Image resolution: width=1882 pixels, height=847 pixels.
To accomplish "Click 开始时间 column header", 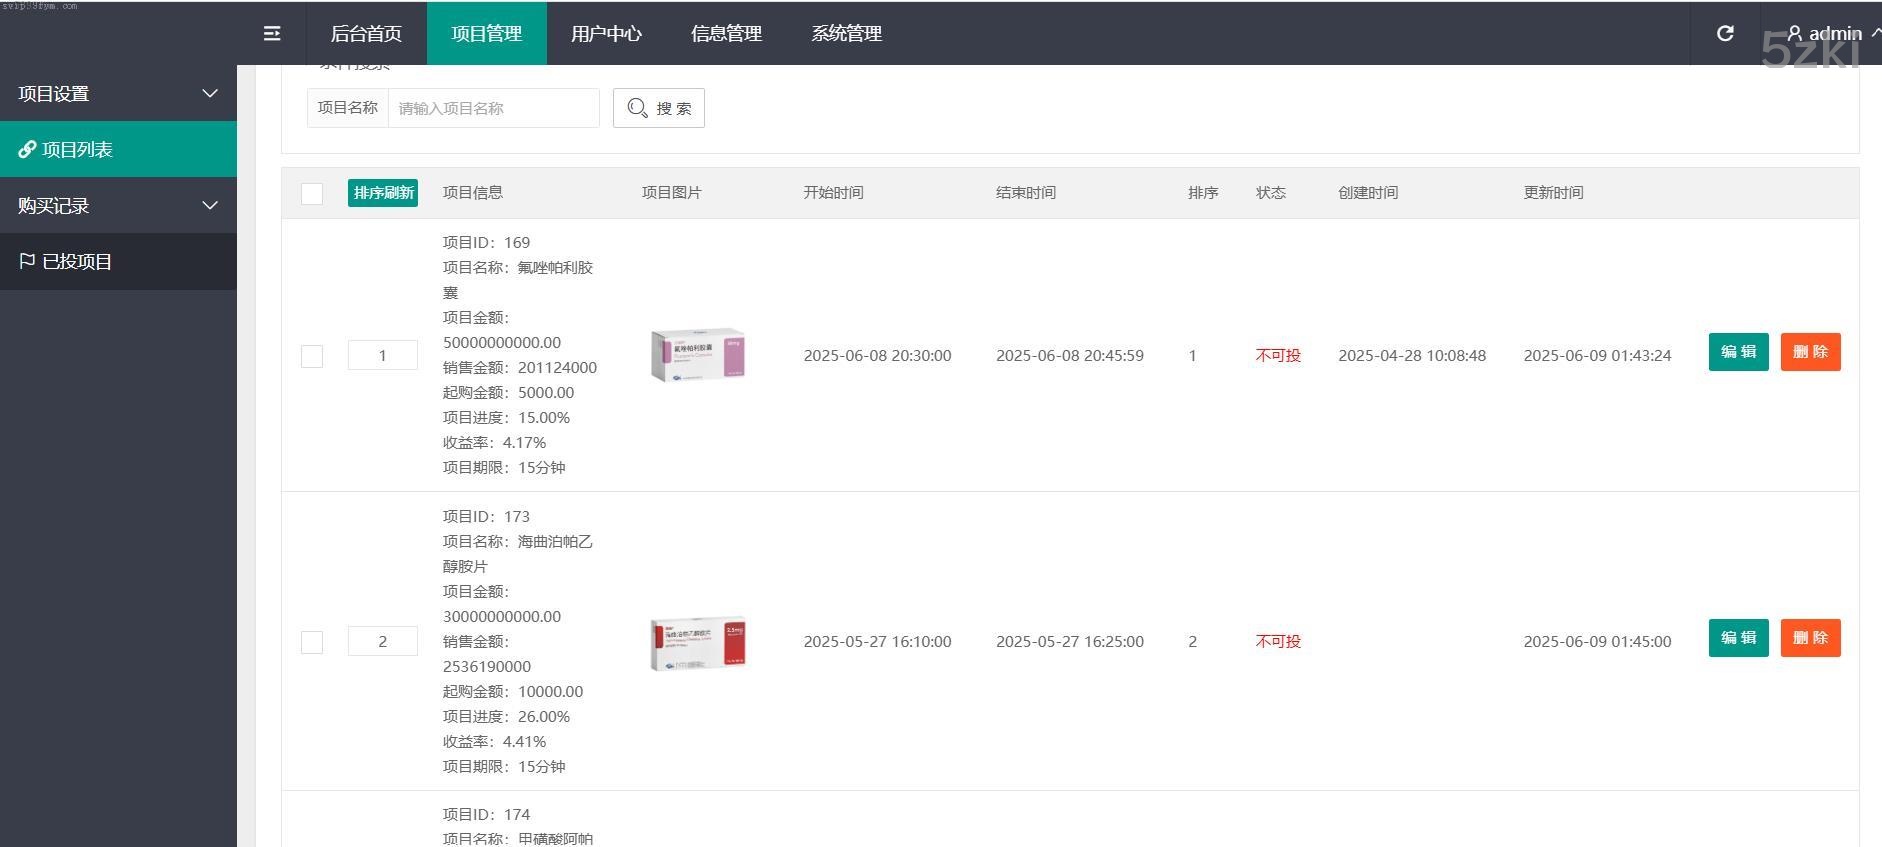I will click(833, 192).
